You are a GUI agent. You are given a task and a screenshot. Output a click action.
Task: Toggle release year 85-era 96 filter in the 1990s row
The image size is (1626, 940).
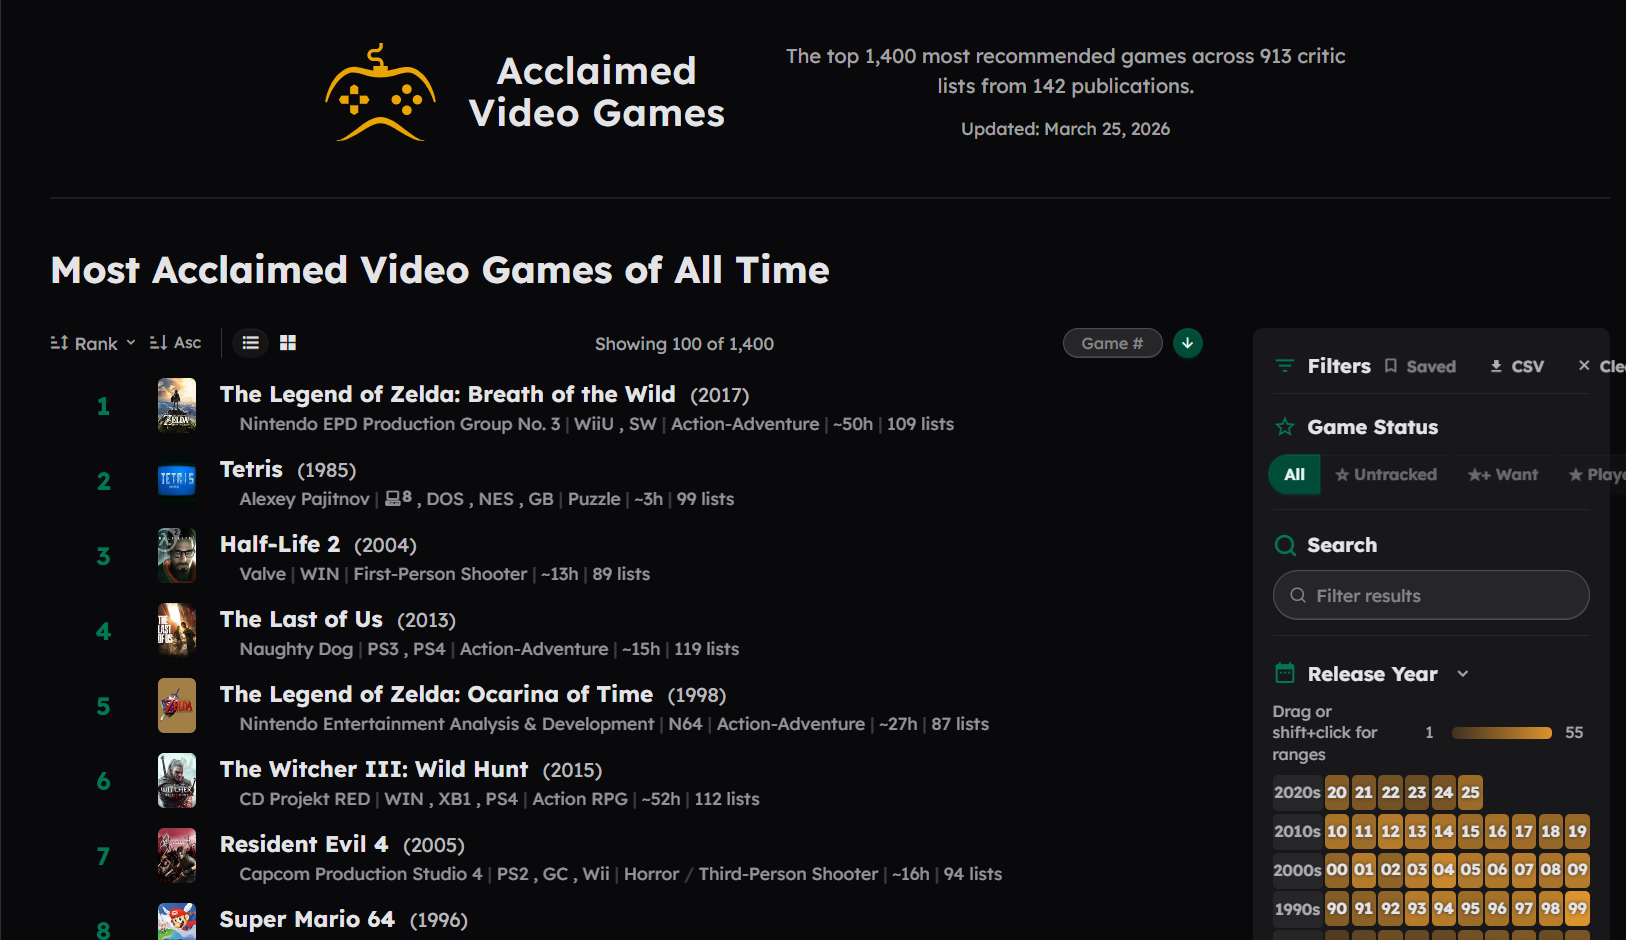pyautogui.click(x=1497, y=909)
